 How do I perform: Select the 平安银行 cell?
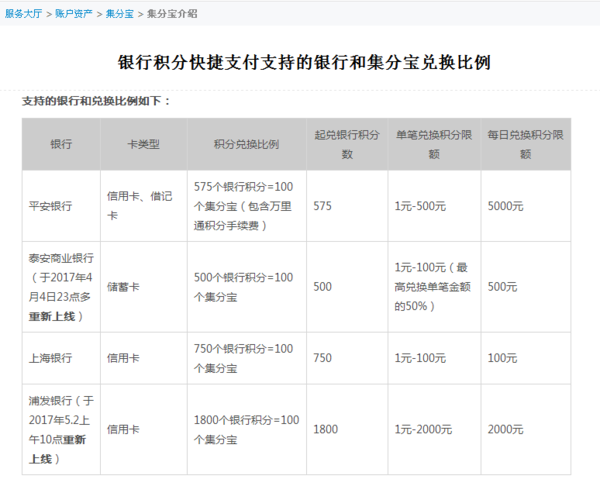click(x=61, y=206)
